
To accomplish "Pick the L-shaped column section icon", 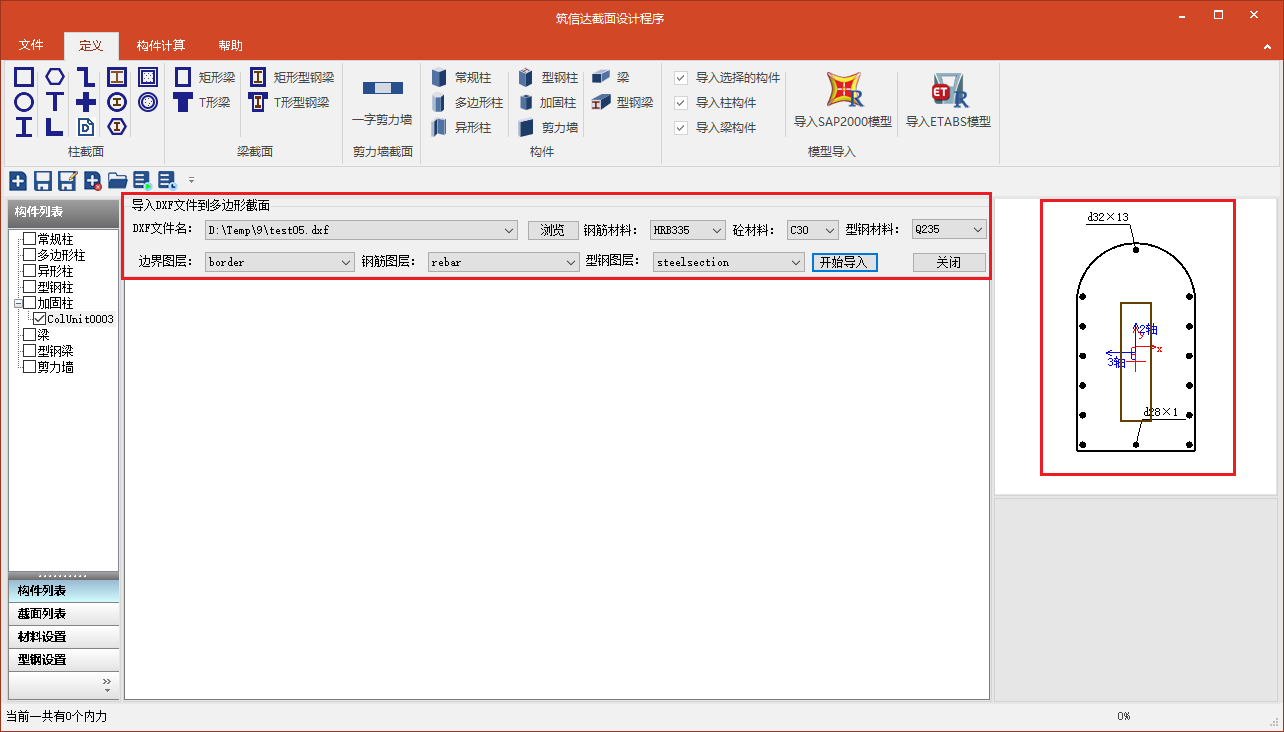I will (x=55, y=127).
